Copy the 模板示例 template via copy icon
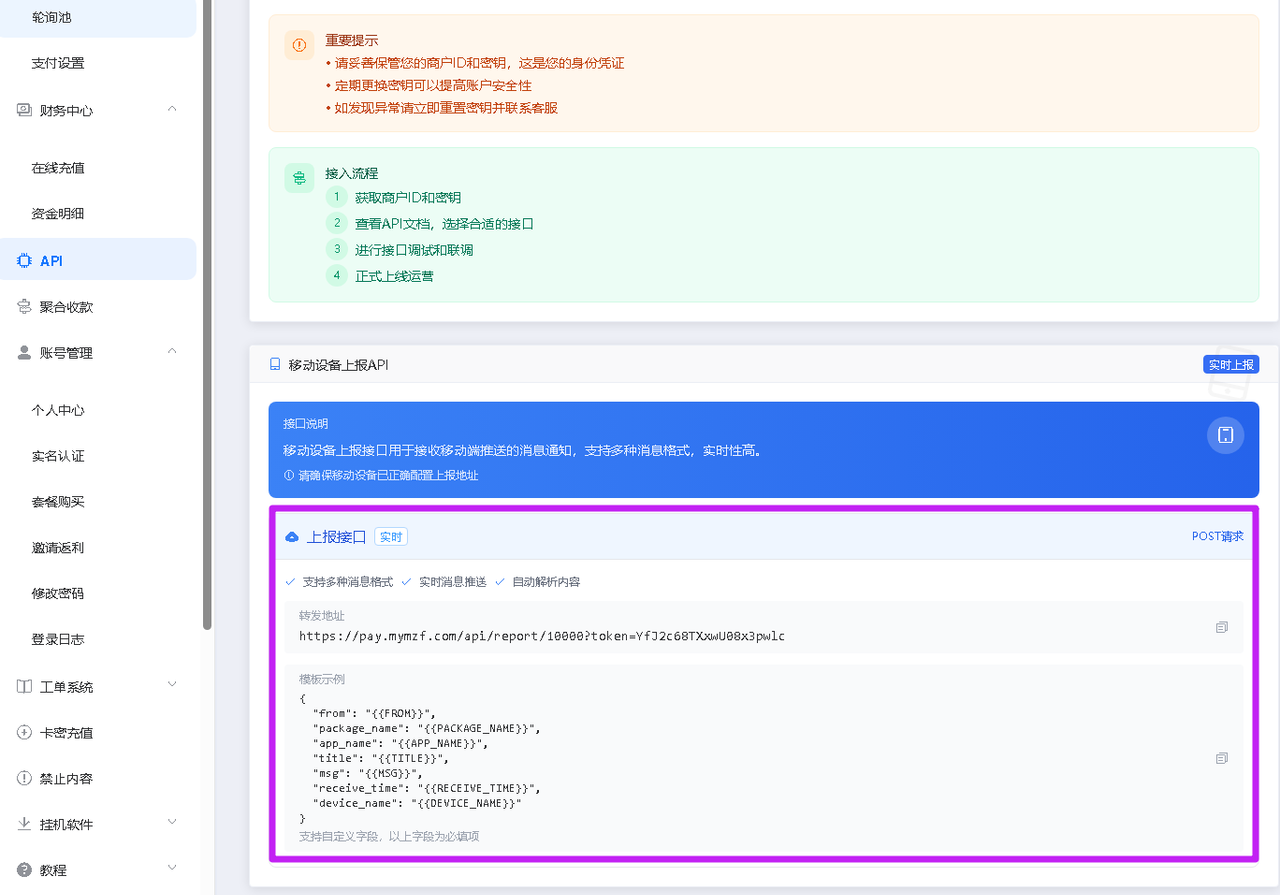 point(1221,759)
